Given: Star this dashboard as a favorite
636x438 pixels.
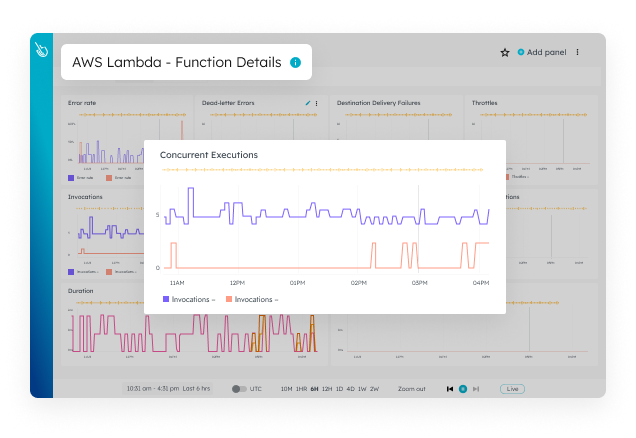Looking at the screenshot, I should [505, 52].
